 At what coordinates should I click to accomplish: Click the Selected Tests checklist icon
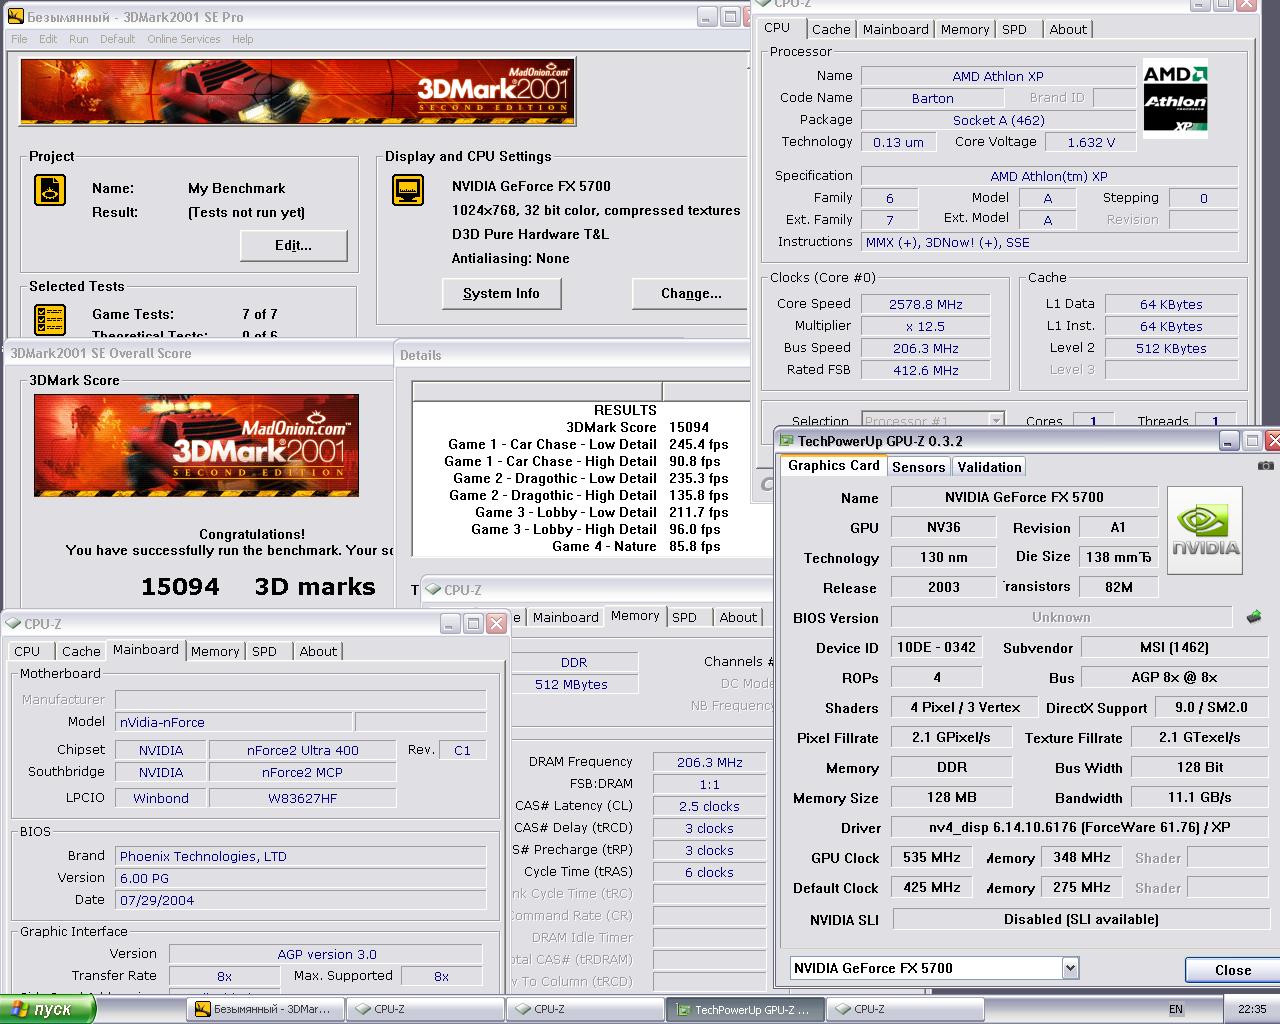(x=50, y=320)
